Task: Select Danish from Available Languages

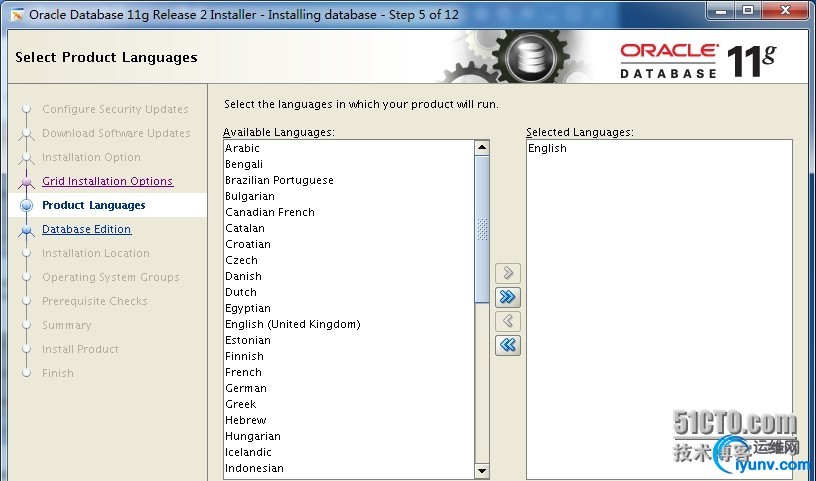Action: click(349, 276)
